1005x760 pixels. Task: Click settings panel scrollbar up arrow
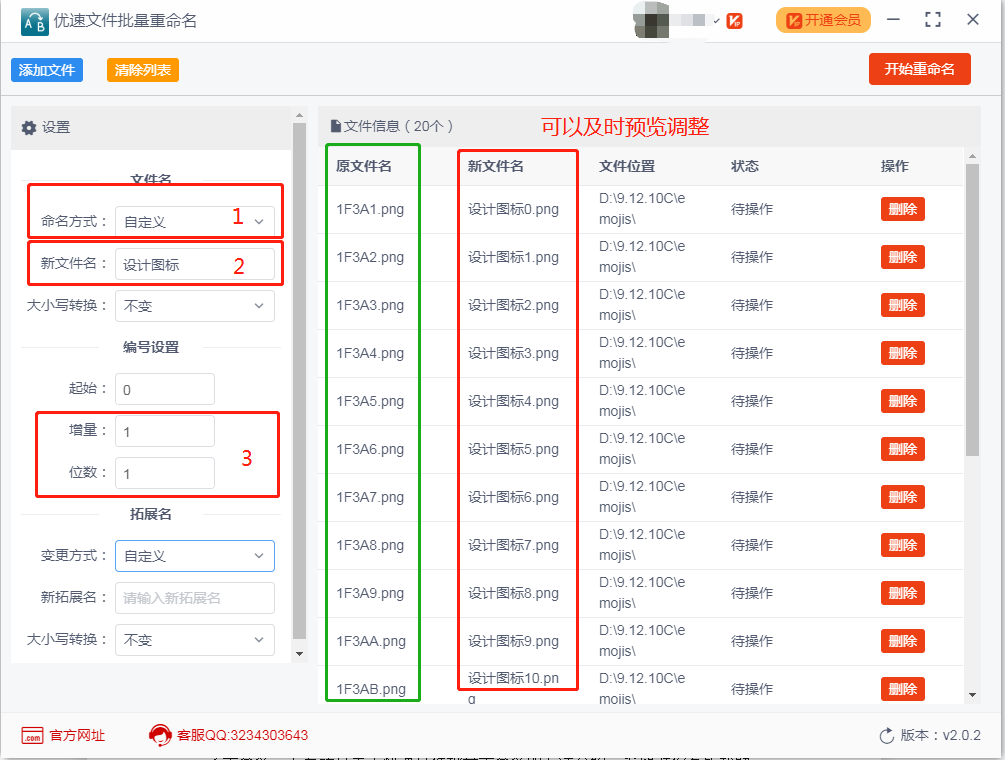click(x=299, y=115)
